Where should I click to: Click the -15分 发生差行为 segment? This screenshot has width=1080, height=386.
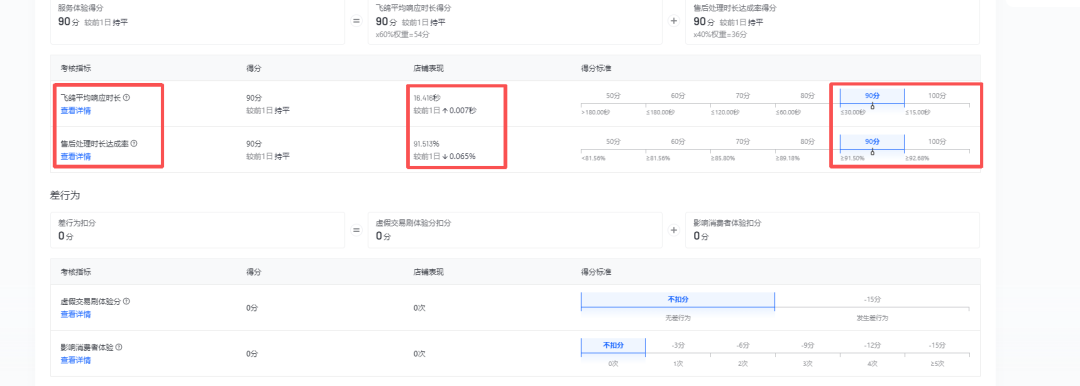pyautogui.click(x=872, y=300)
